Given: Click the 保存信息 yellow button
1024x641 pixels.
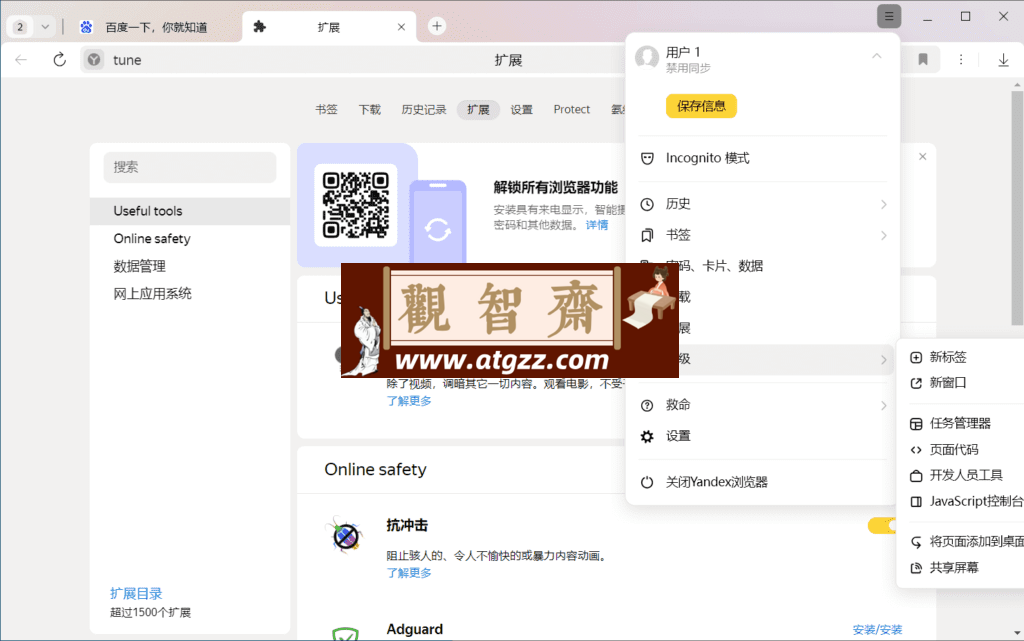Looking at the screenshot, I should click(701, 106).
